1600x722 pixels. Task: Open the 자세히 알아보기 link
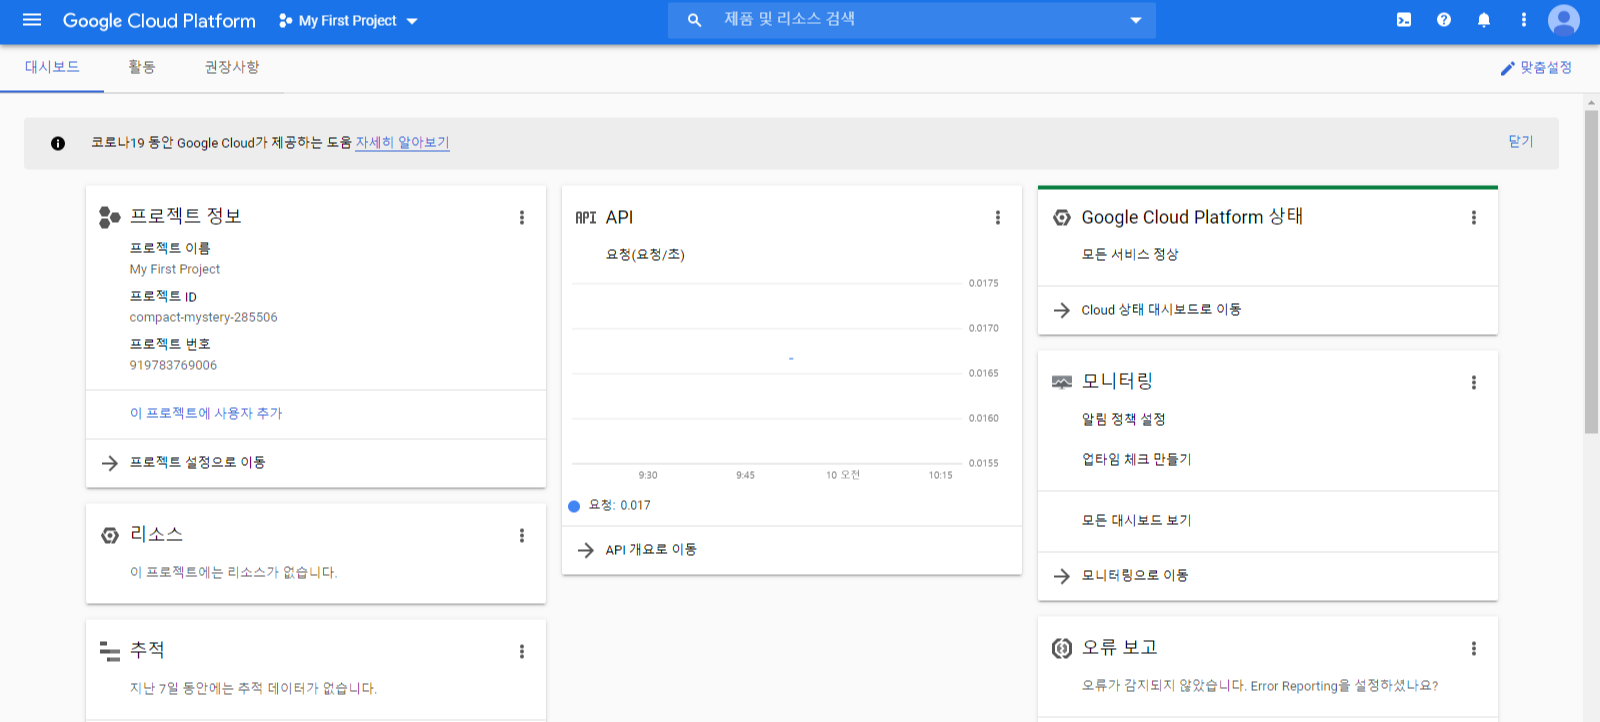pyautogui.click(x=402, y=143)
